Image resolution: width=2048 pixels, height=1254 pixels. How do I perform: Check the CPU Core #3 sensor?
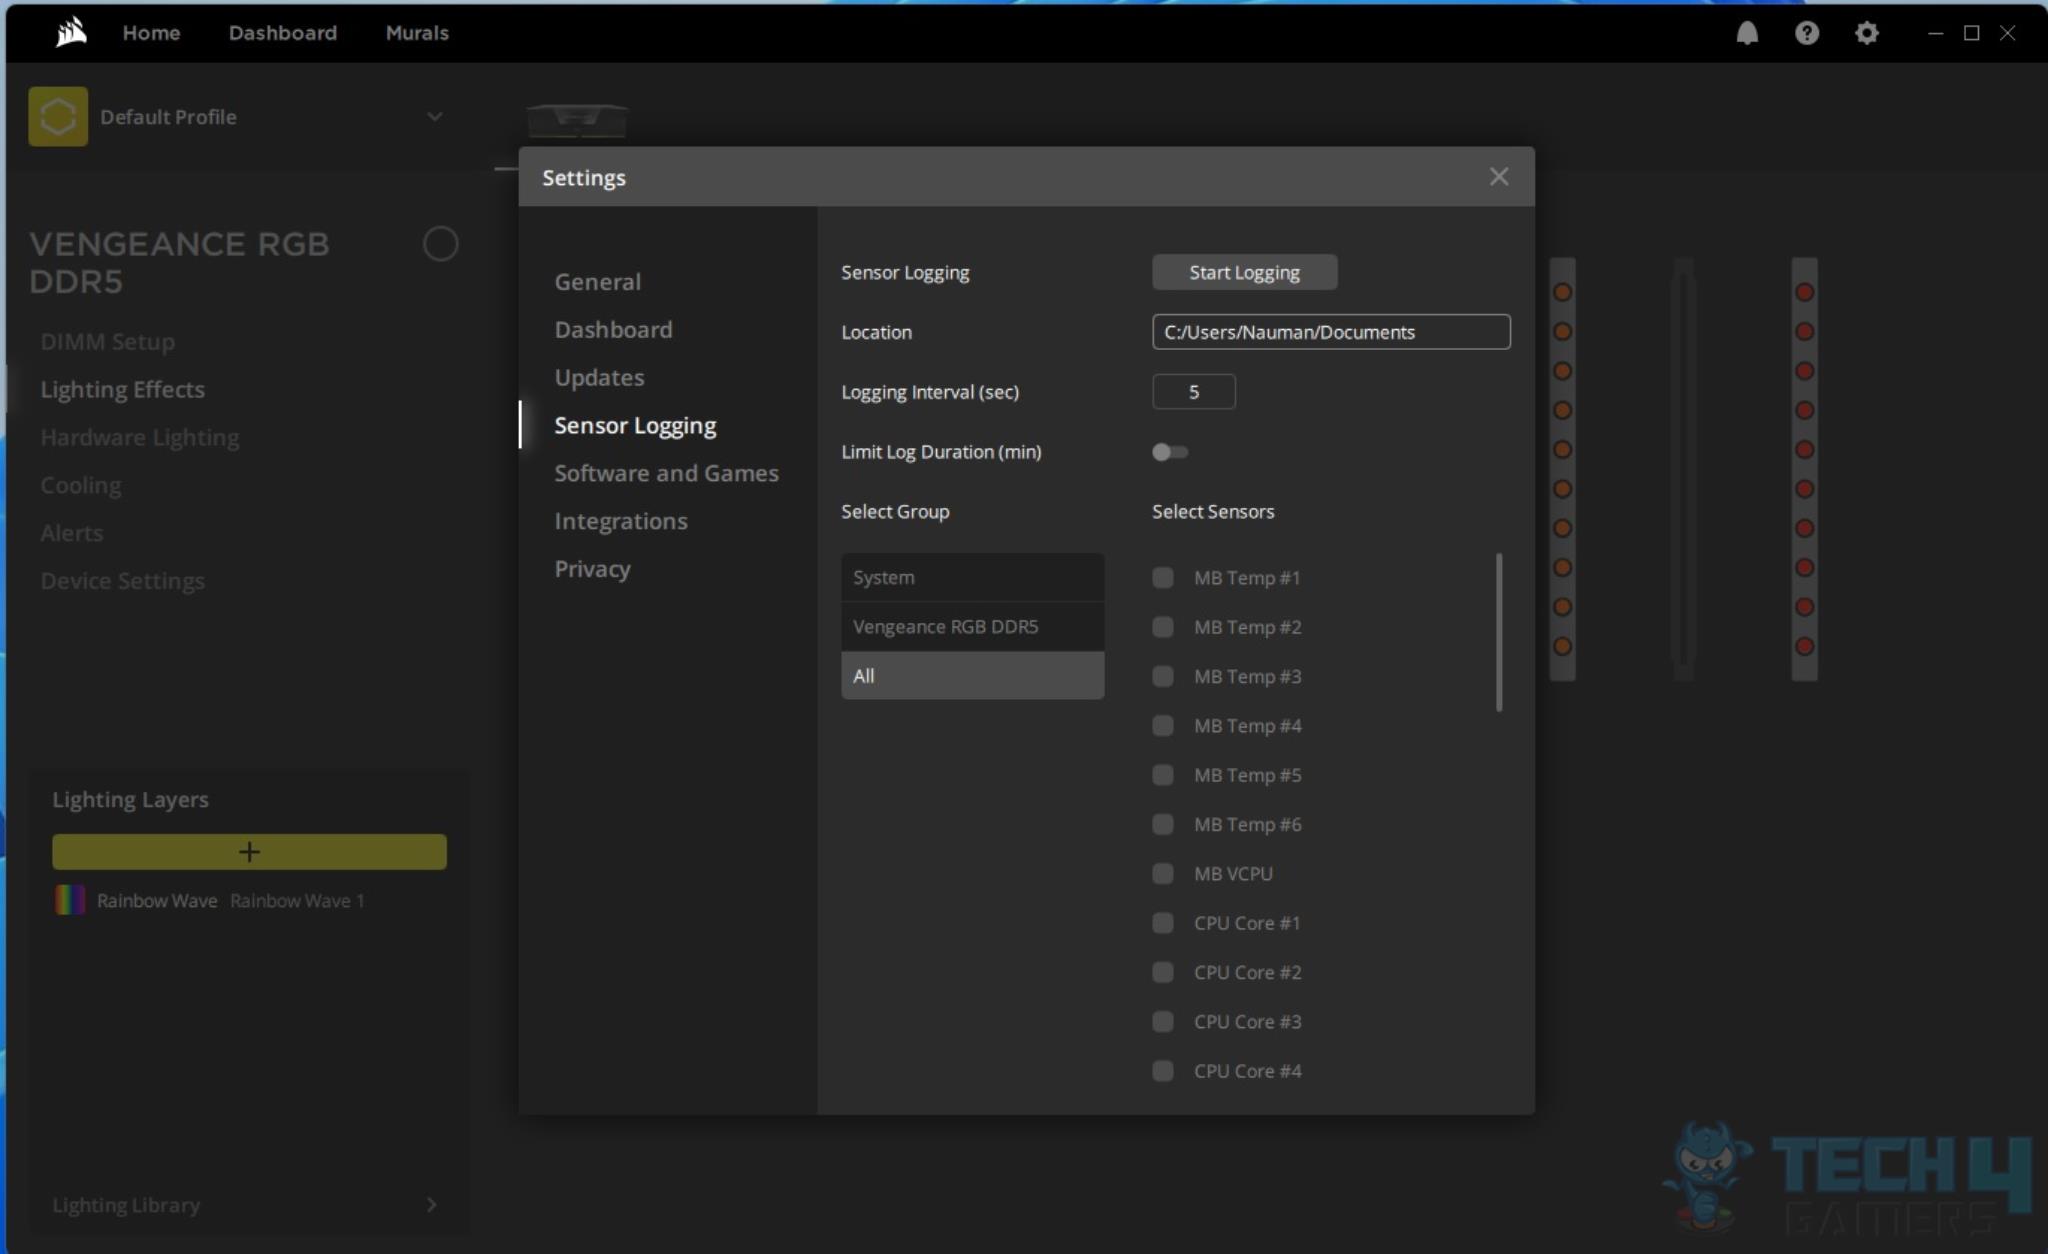pyautogui.click(x=1162, y=1022)
